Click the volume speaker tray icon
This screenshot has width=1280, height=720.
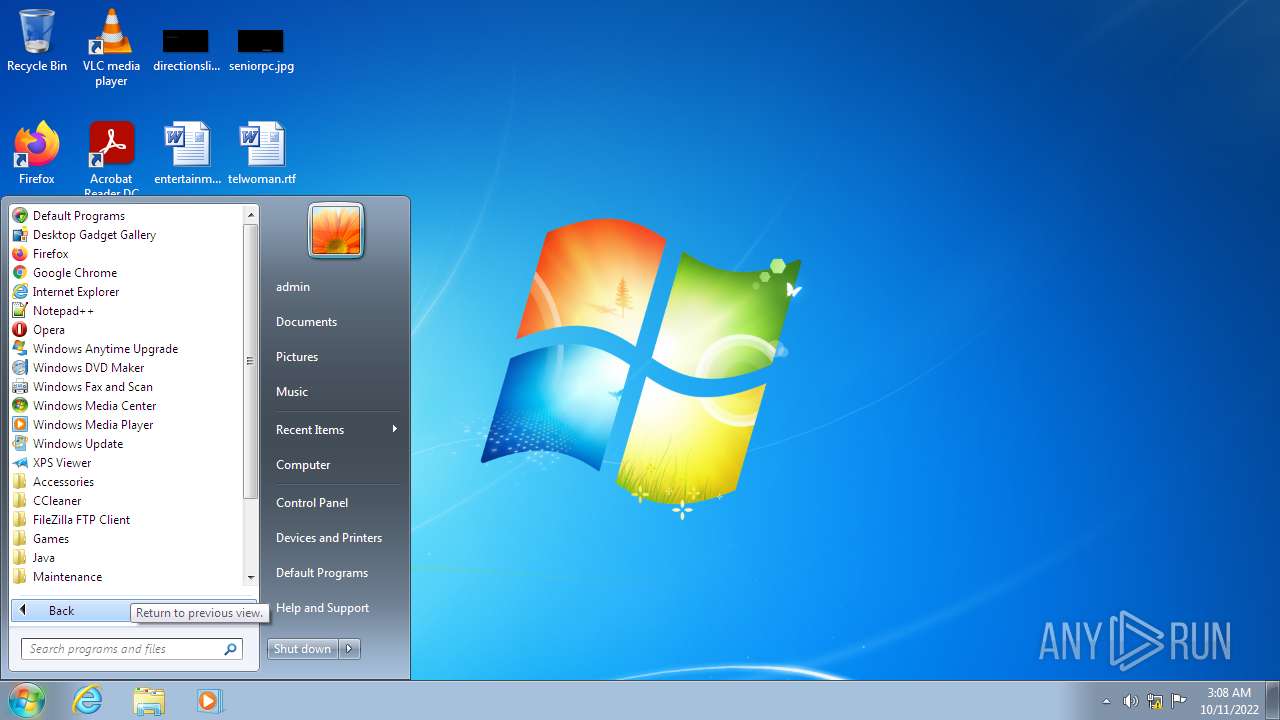tap(1131, 701)
